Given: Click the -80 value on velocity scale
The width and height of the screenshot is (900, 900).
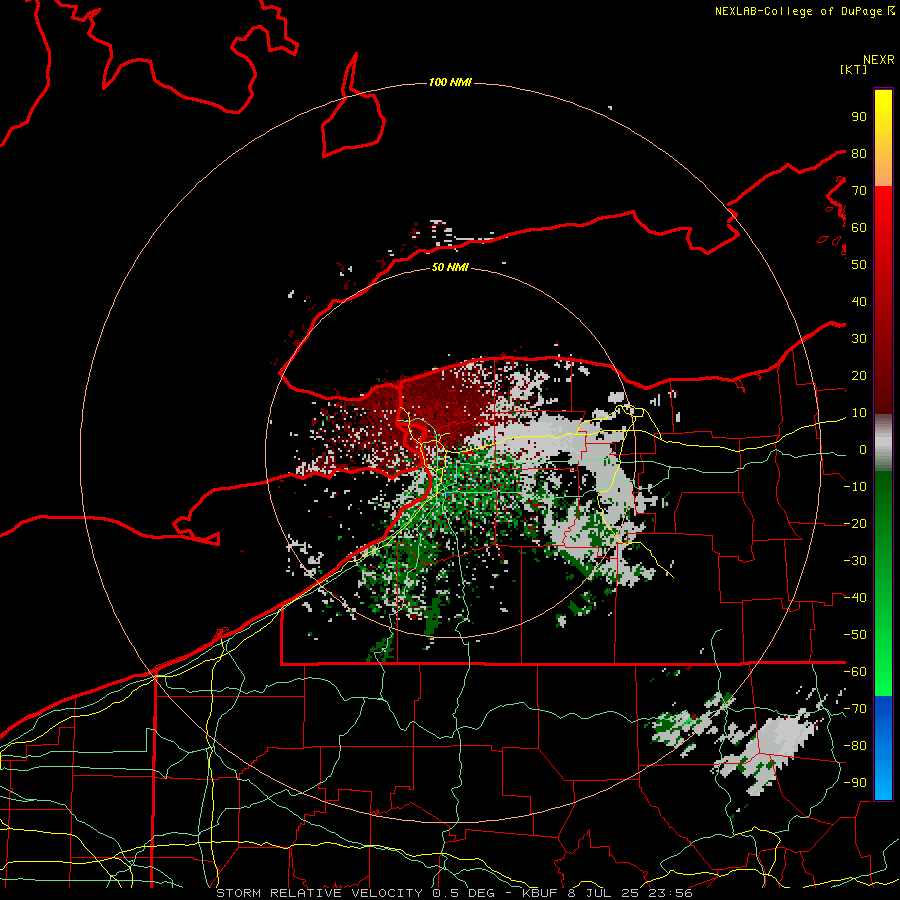Looking at the screenshot, I should coord(855,746).
